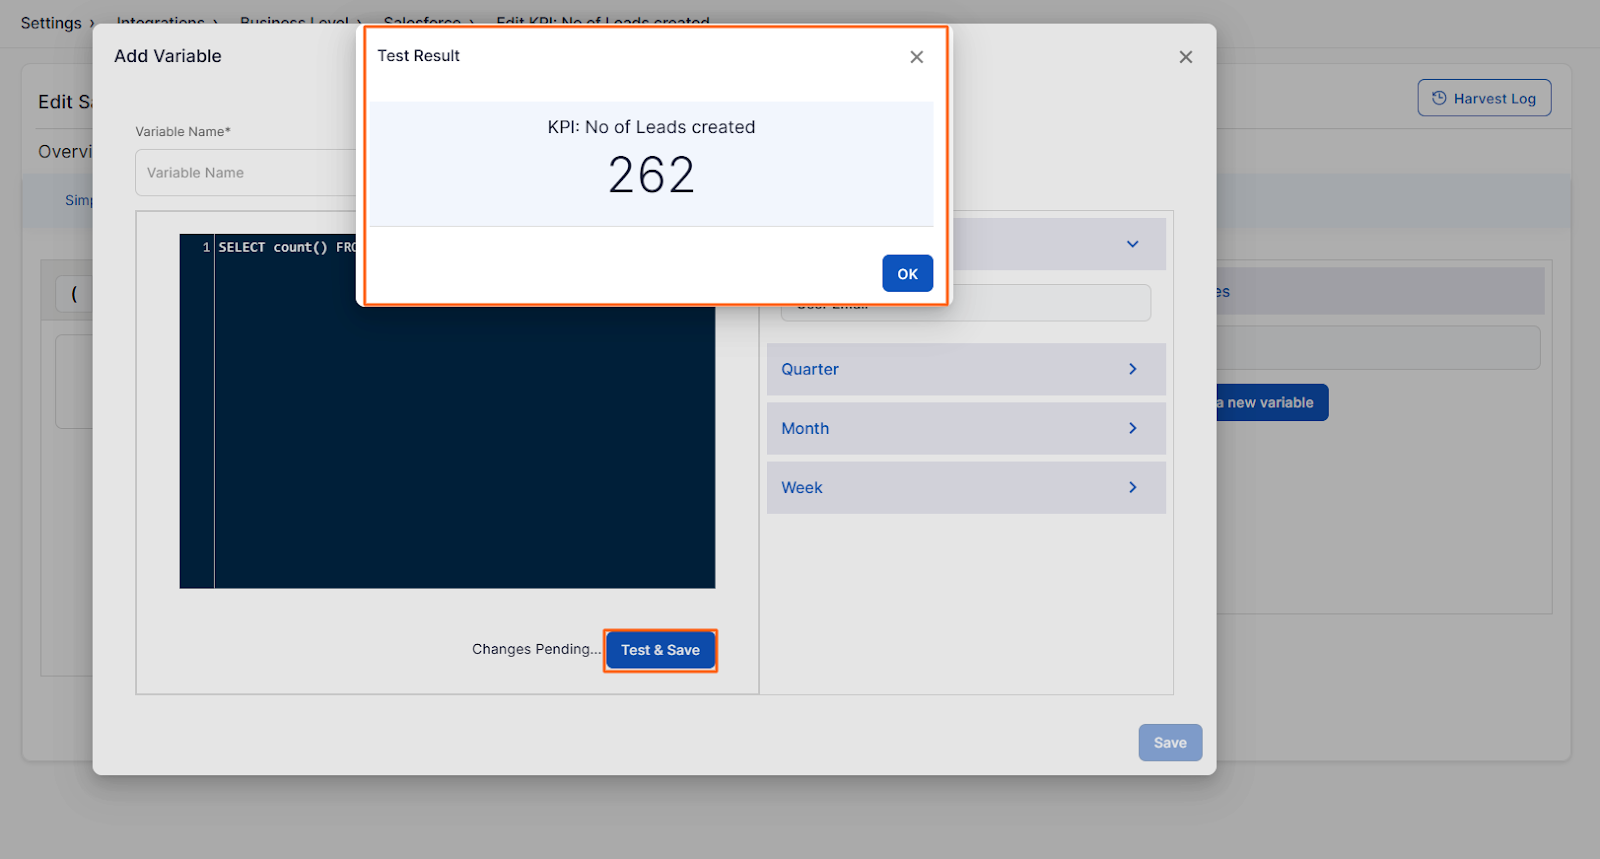Insert an open parenthesis in the formula
This screenshot has height=859, width=1600.
74,294
